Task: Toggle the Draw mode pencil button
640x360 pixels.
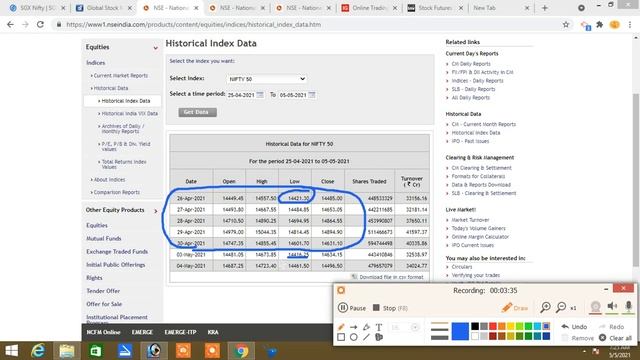Action: (514, 307)
